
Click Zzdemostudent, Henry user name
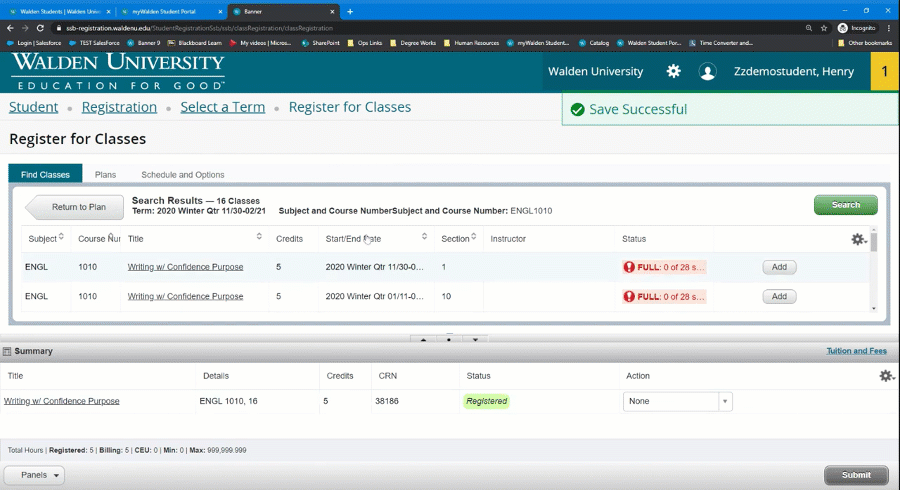point(794,72)
